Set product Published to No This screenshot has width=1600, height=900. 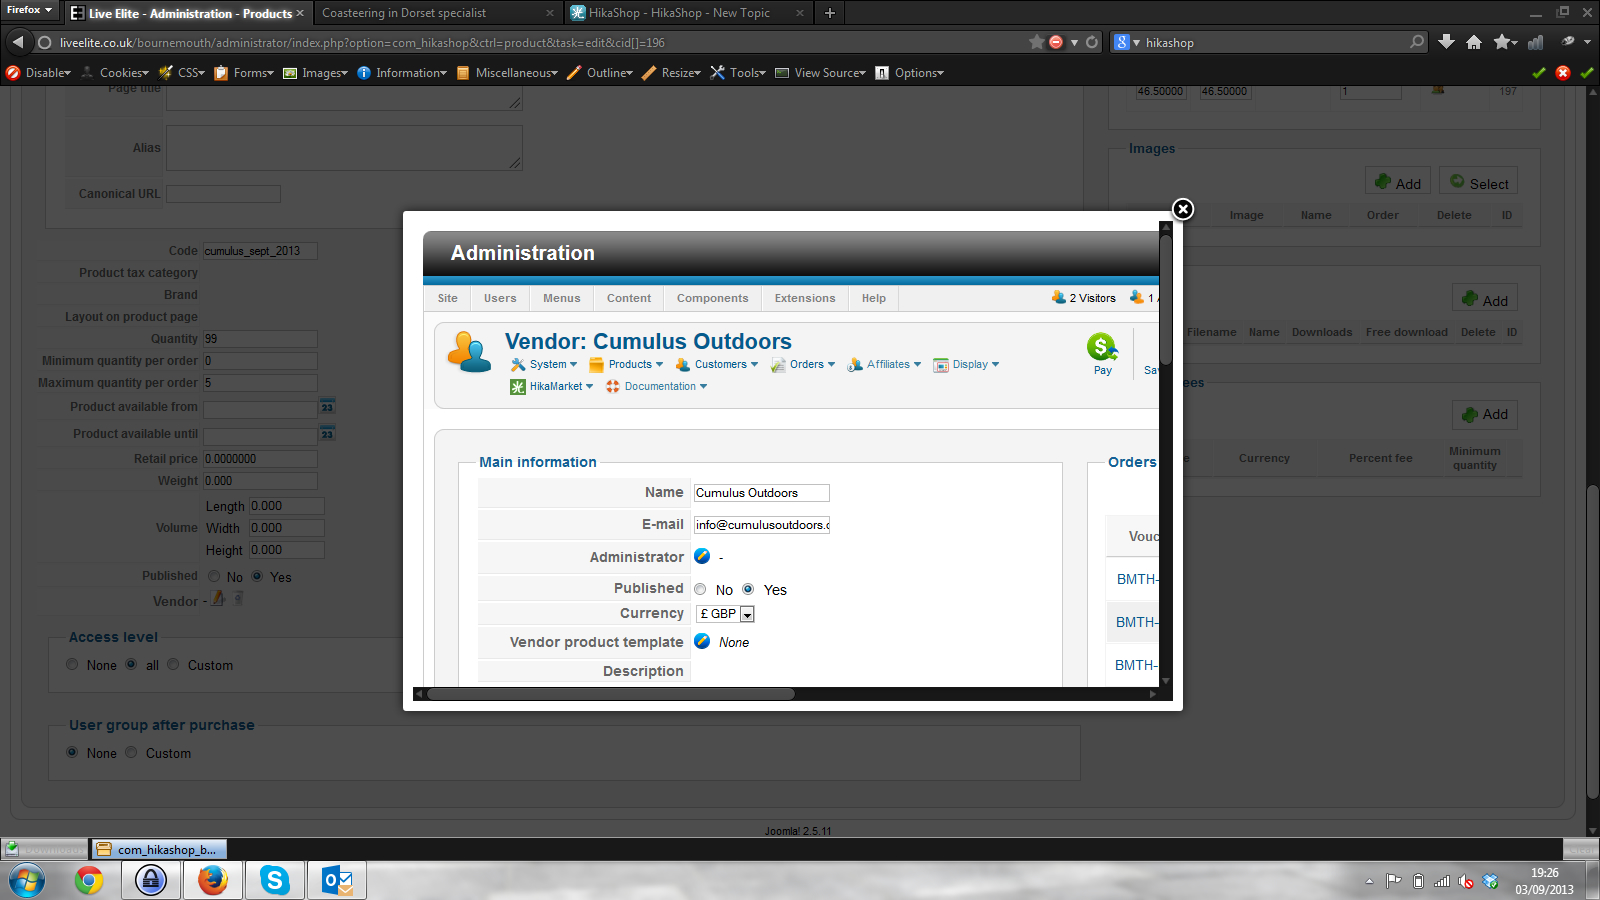(214, 576)
